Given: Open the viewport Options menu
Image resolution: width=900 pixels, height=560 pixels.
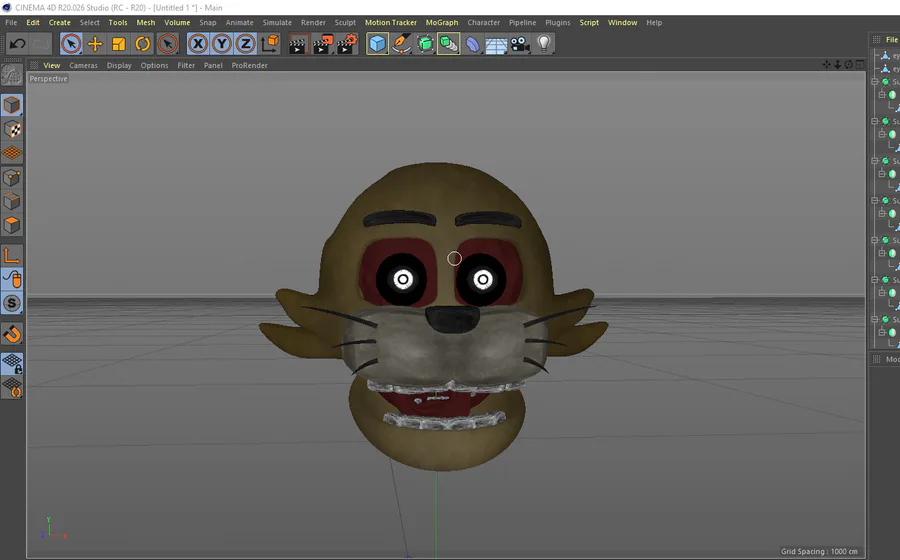Looking at the screenshot, I should click(x=154, y=65).
